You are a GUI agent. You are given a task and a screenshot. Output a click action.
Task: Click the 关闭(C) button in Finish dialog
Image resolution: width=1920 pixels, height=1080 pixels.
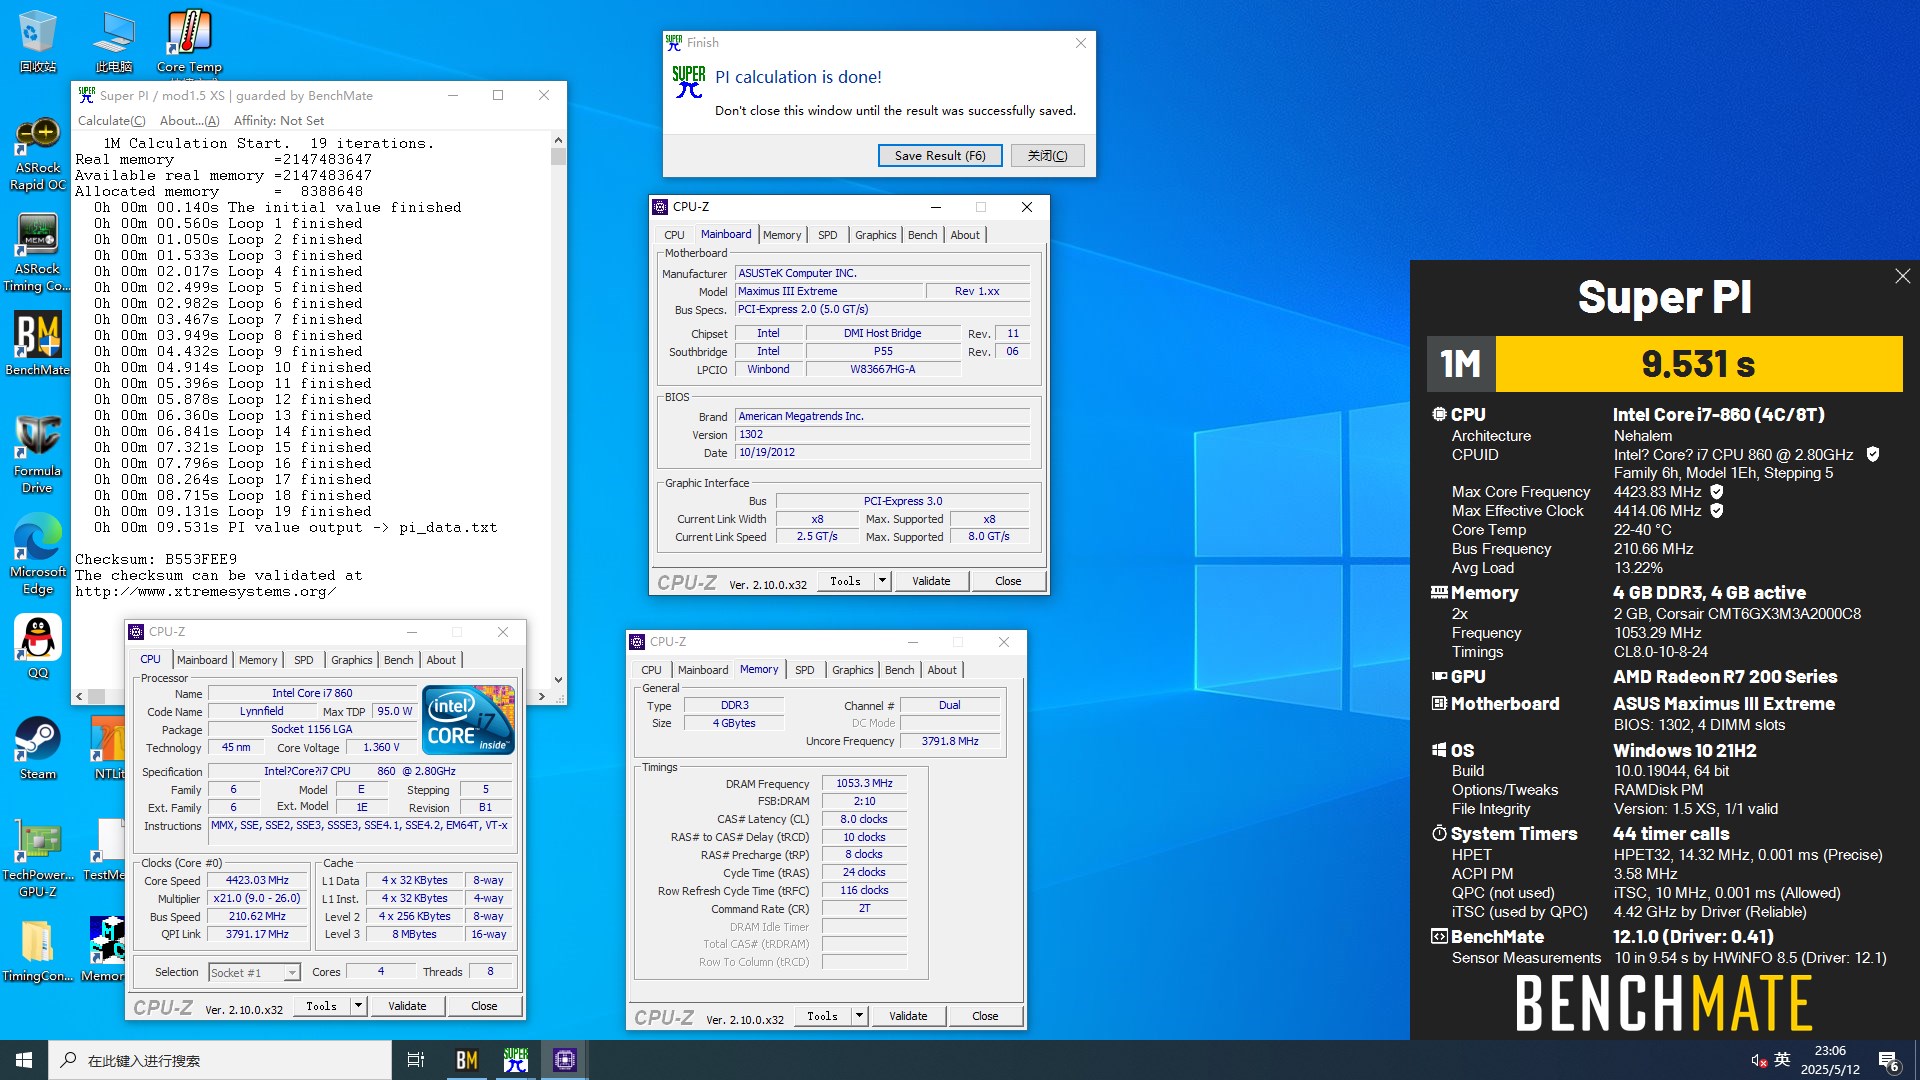(1047, 156)
